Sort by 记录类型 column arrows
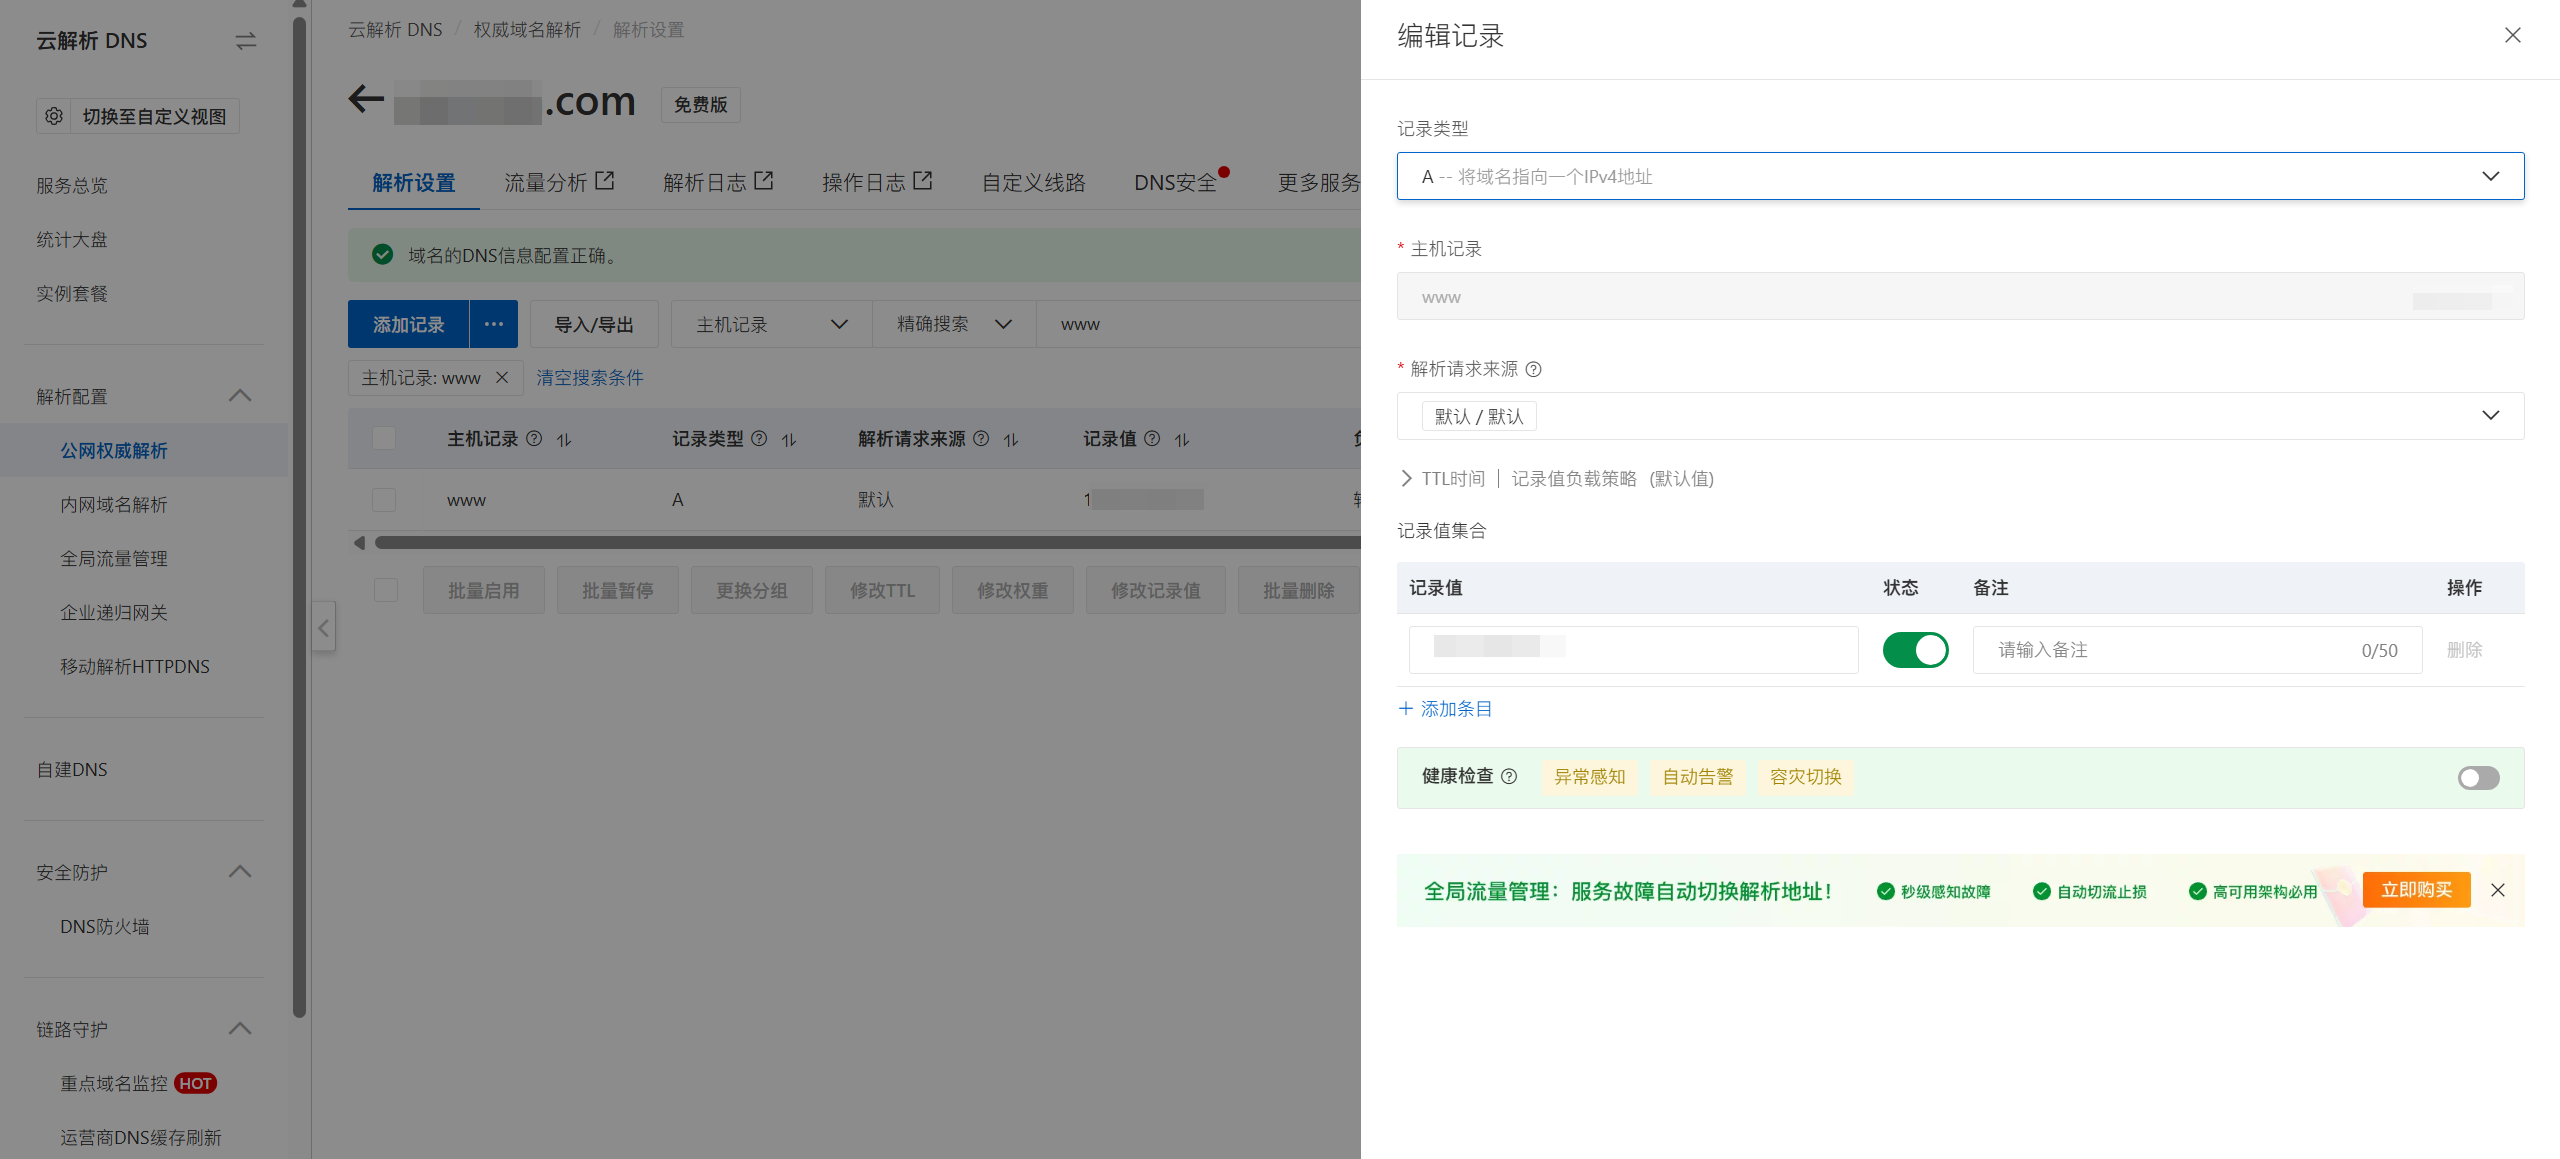Viewport: 2560px width, 1159px height. [x=789, y=440]
